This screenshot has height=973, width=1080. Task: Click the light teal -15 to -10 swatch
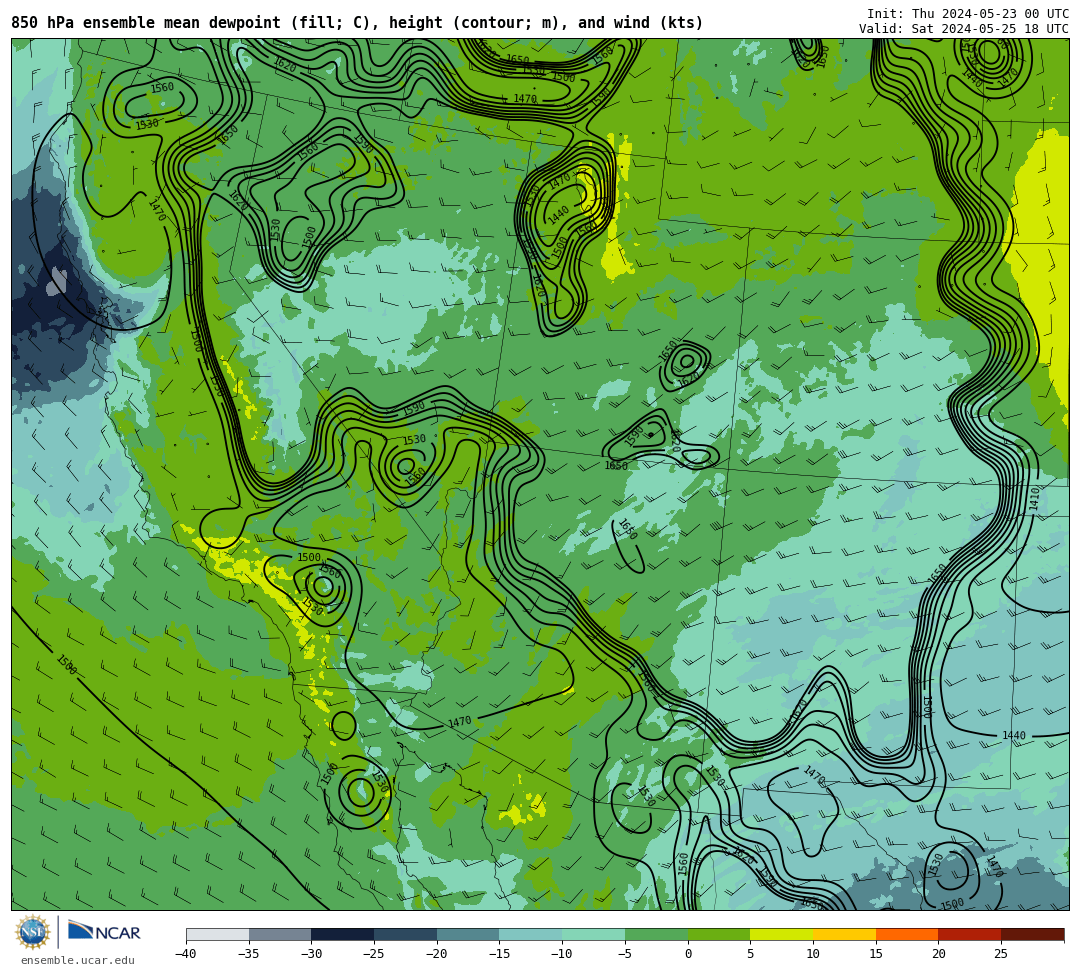(531, 934)
